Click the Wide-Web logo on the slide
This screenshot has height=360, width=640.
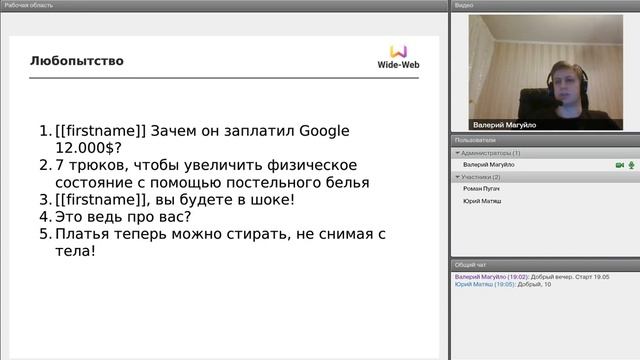pyautogui.click(x=398, y=57)
